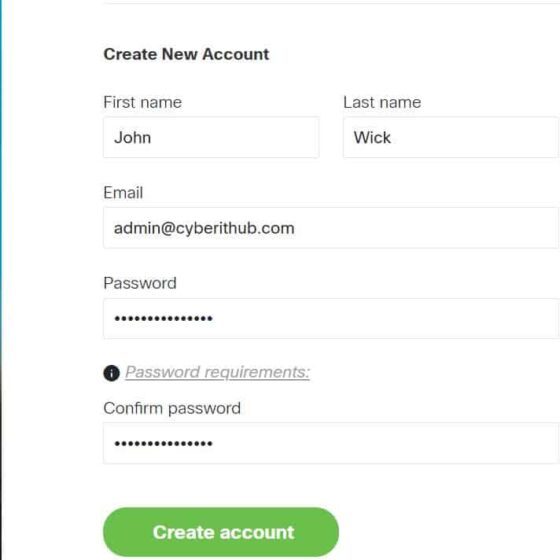Click the green Create account button
Viewport: 560px width, 560px height.
point(221,532)
